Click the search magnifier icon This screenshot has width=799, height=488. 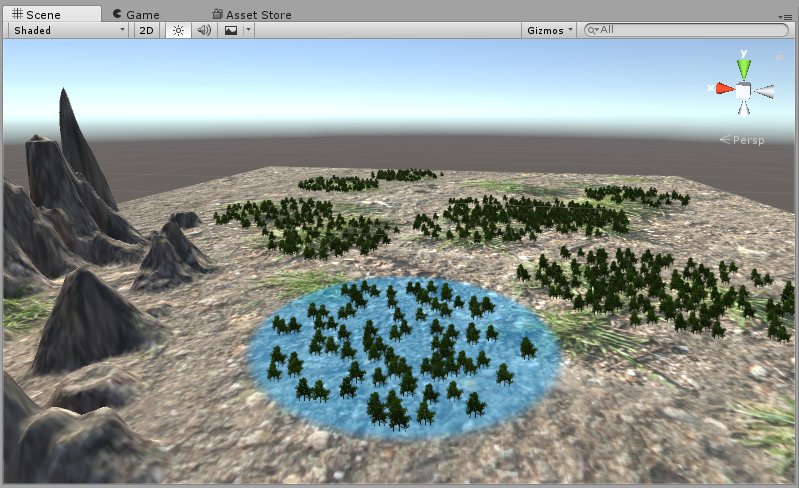click(593, 30)
